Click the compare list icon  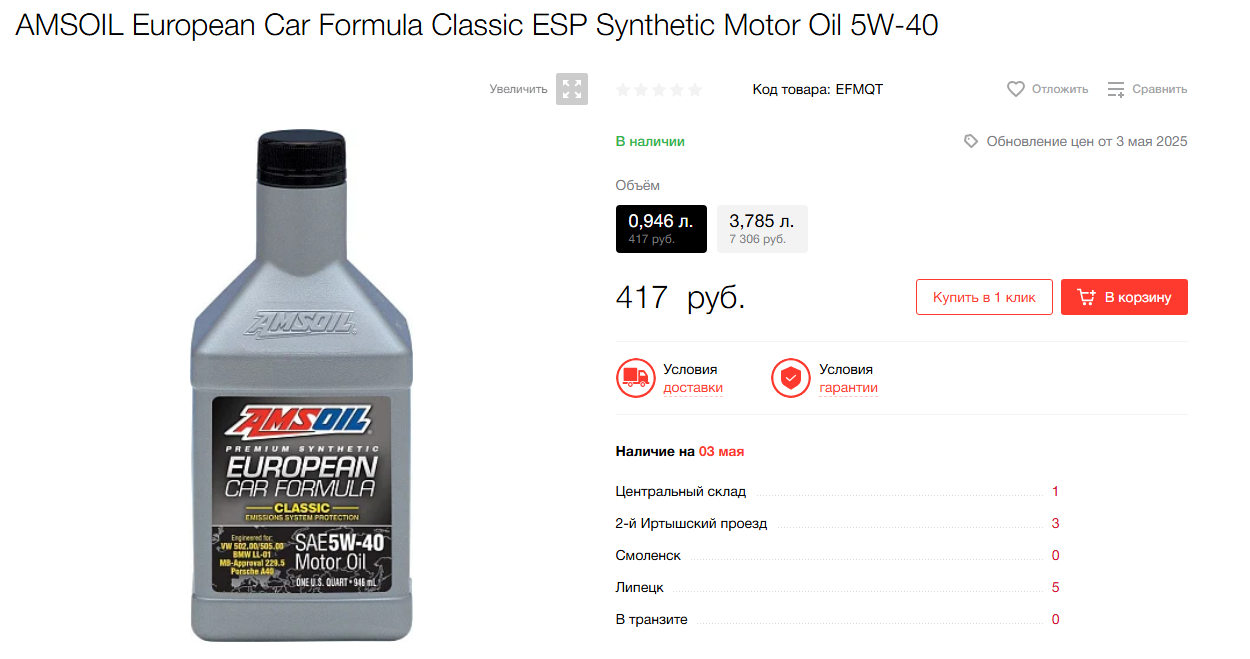coord(1116,89)
